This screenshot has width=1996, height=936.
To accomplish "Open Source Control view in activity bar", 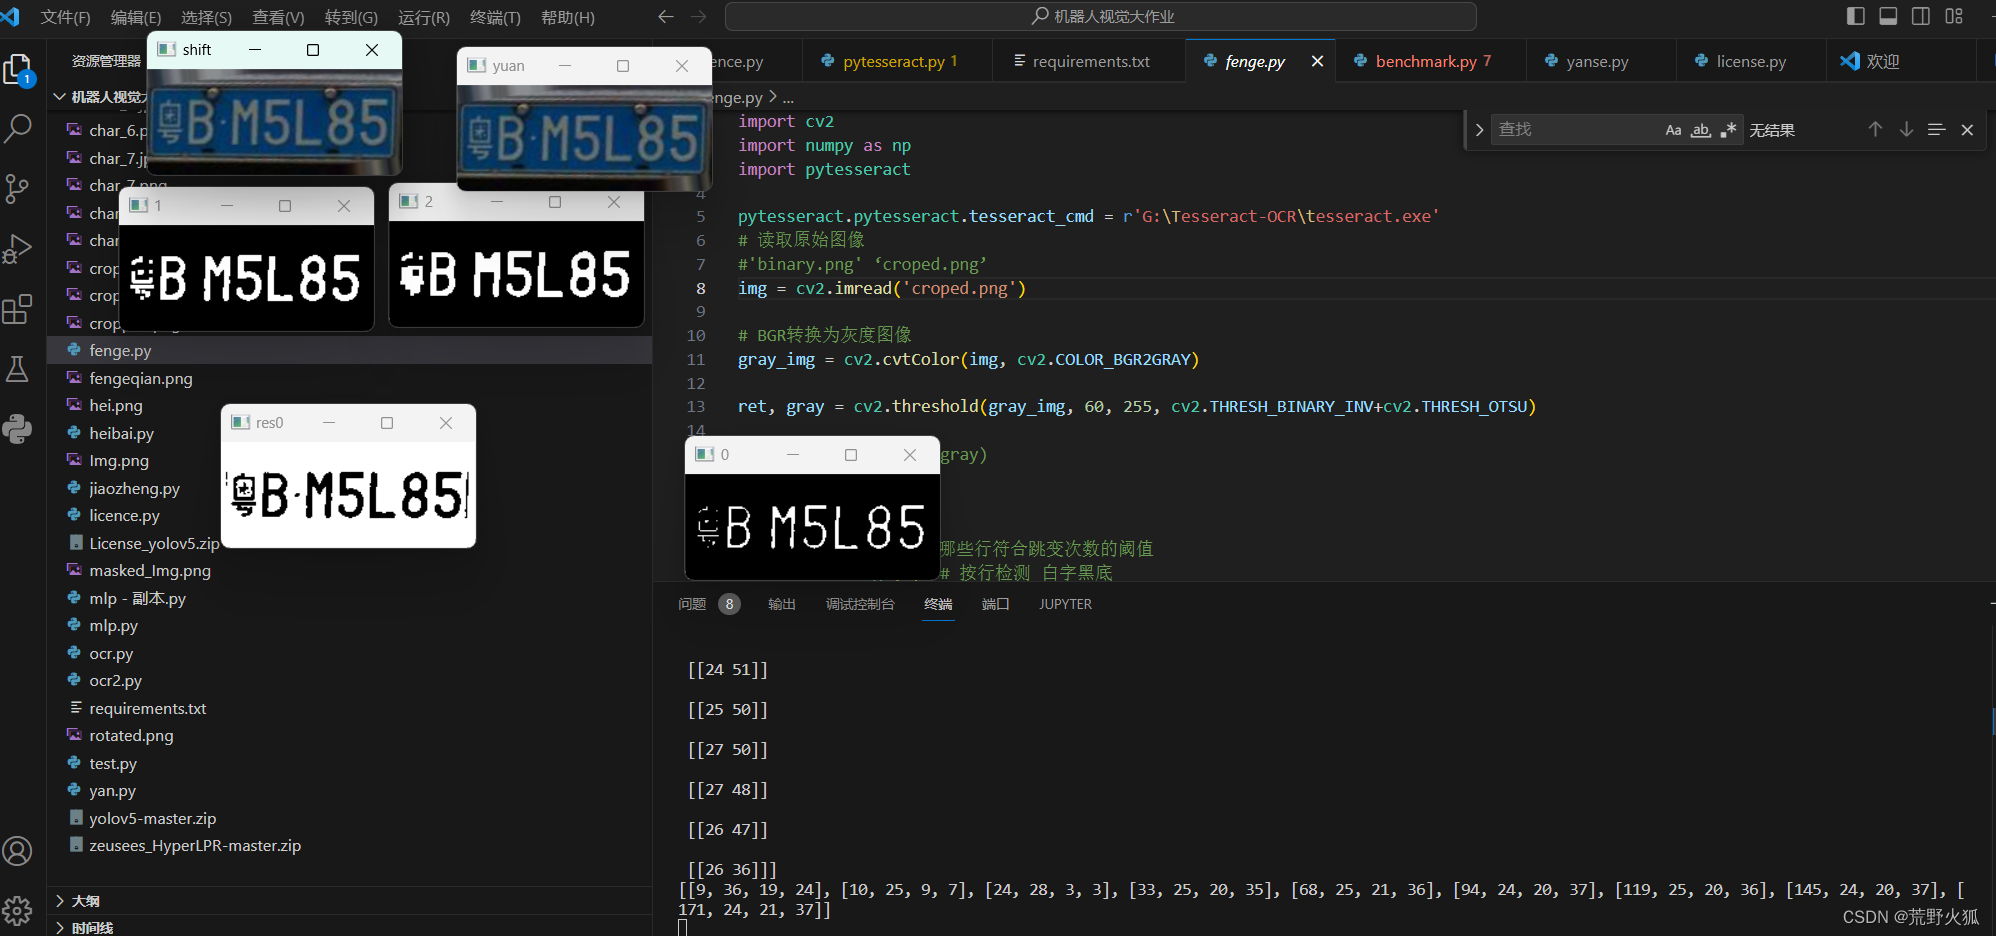I will pos(18,188).
